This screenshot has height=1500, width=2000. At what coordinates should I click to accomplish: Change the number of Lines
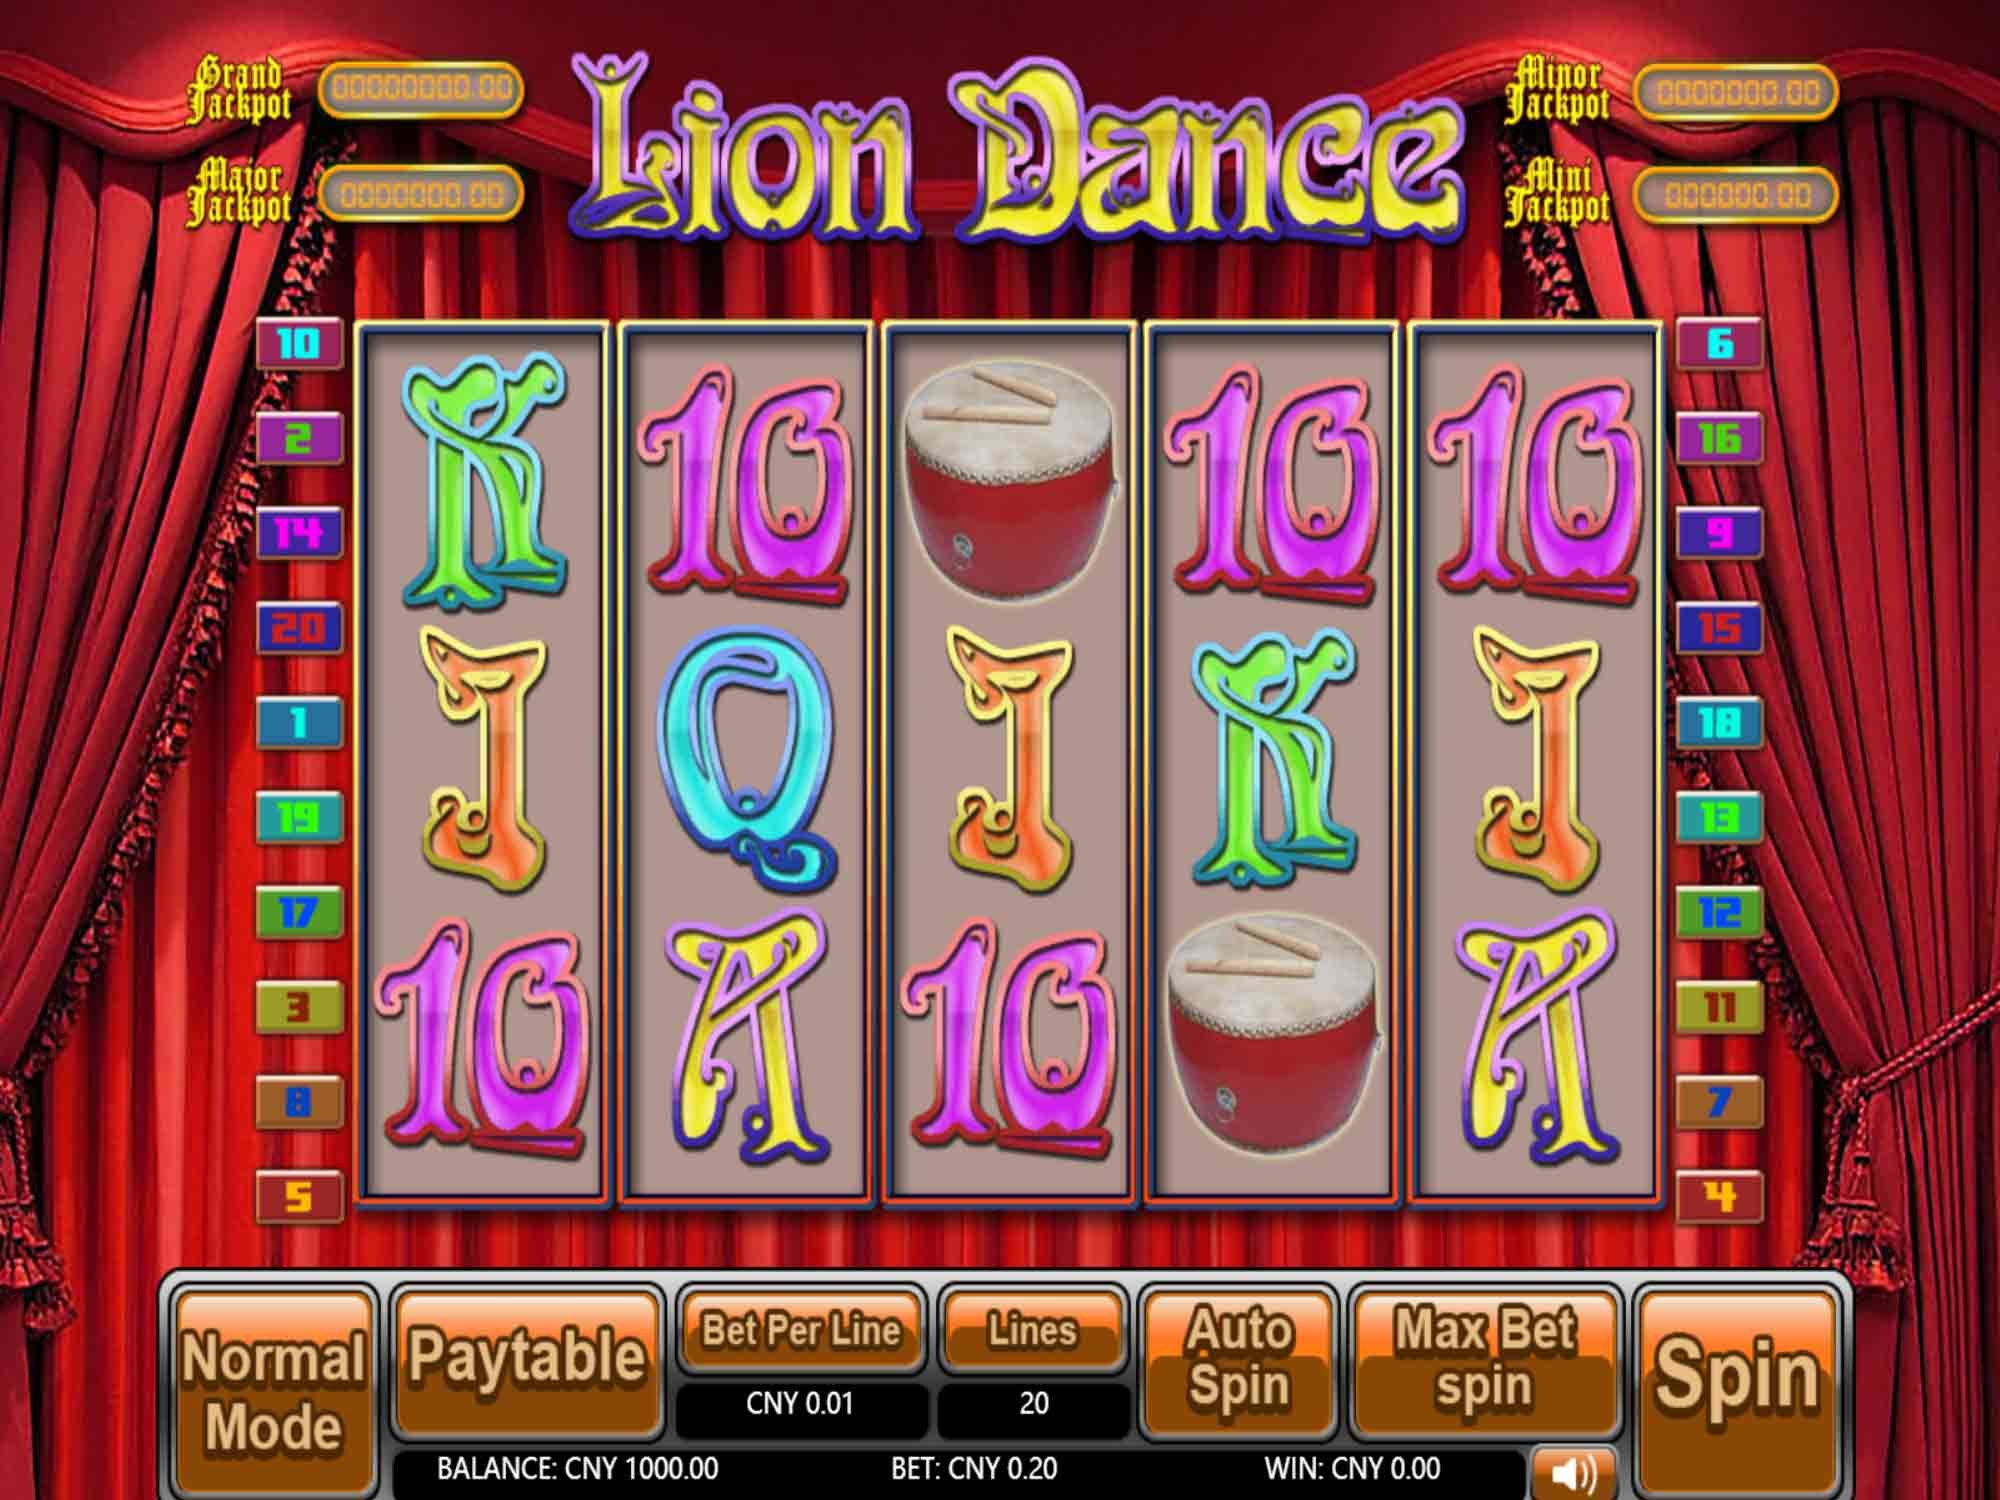pos(1033,1332)
